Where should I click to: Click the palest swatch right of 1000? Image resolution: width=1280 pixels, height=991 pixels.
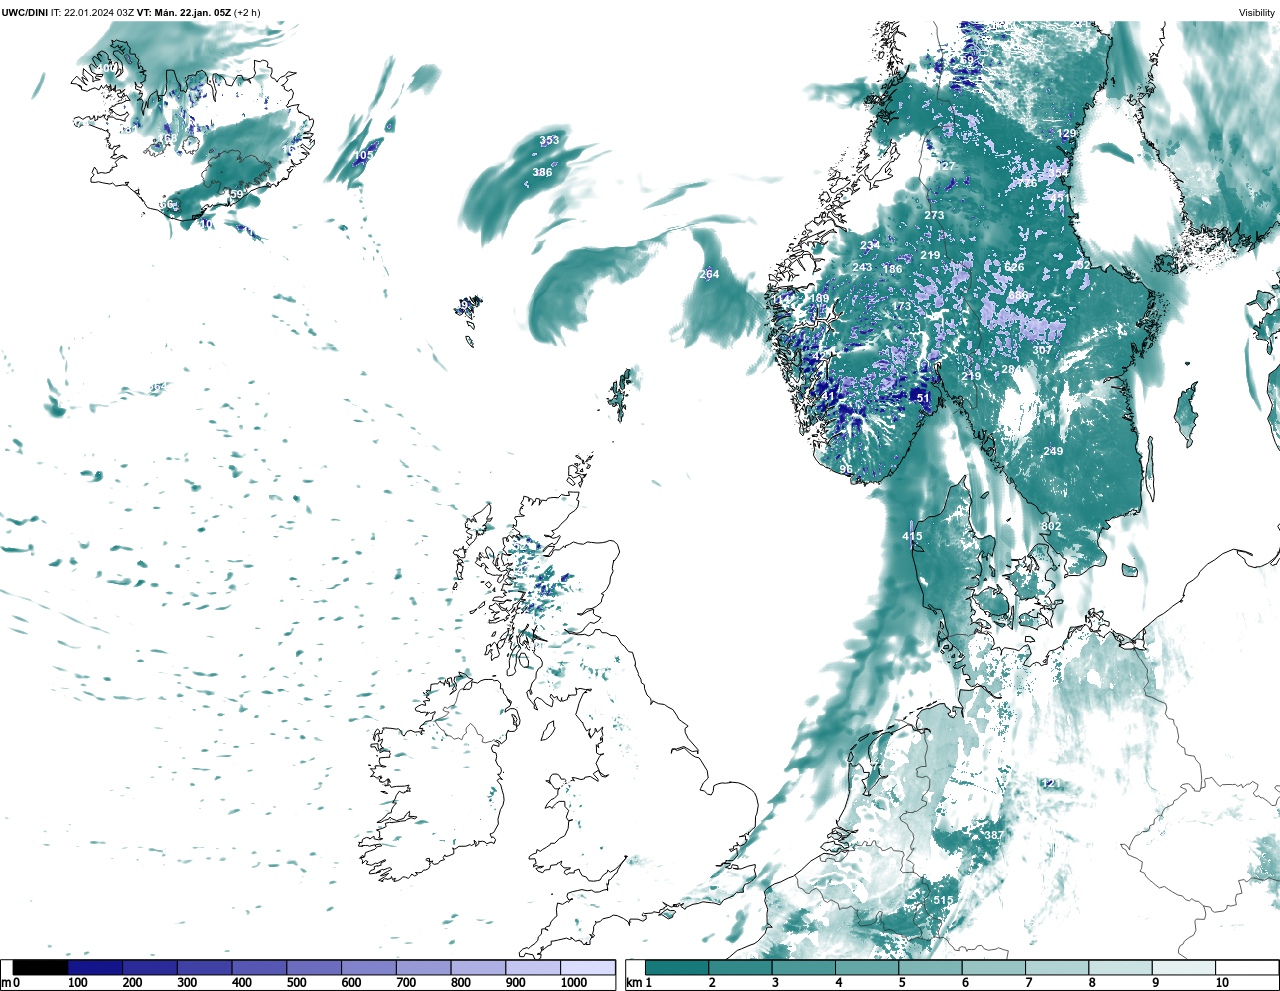[x=587, y=967]
